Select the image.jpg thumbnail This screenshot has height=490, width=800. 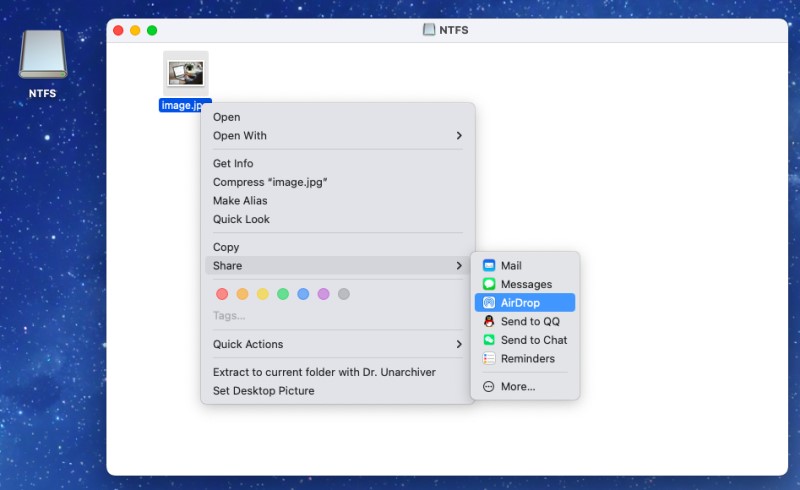186,74
